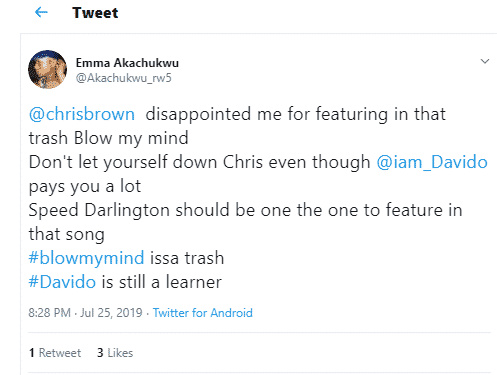
Task: Click the 8:28 PM · Jul 25, 2019 timestamp
Action: tap(85, 313)
